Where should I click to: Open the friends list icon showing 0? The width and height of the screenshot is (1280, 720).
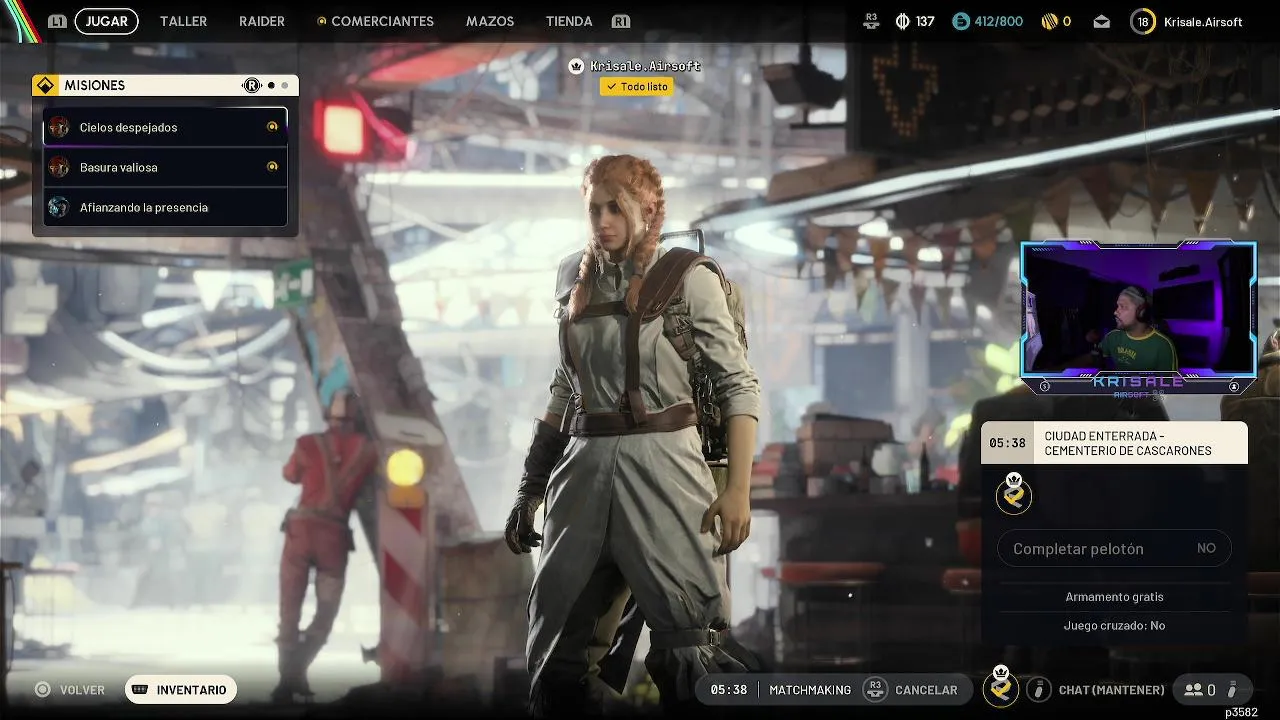click(x=1199, y=690)
